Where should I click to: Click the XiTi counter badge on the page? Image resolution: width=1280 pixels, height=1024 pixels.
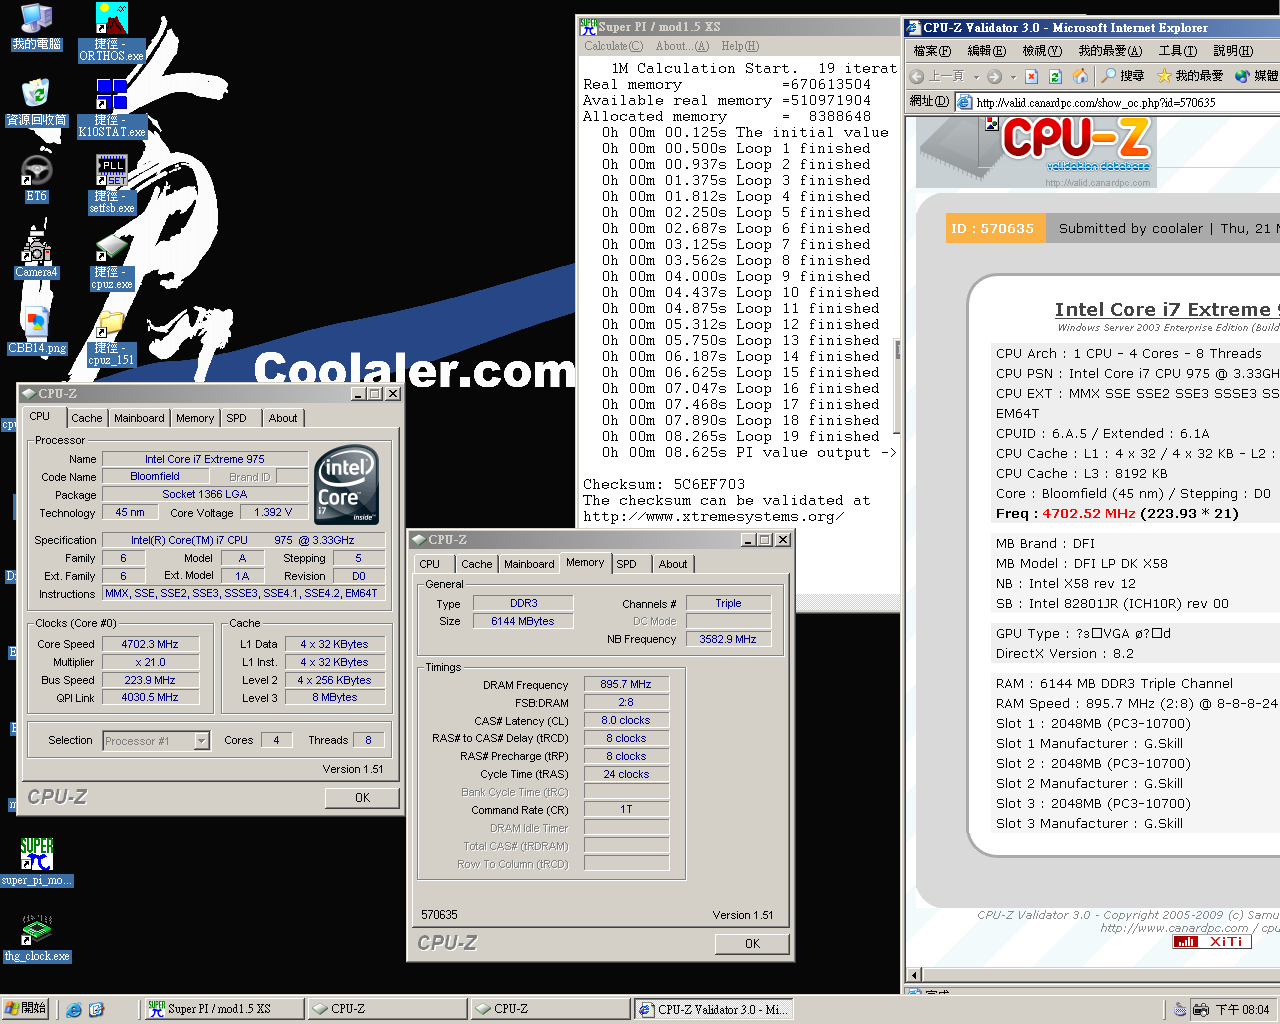click(x=1211, y=942)
